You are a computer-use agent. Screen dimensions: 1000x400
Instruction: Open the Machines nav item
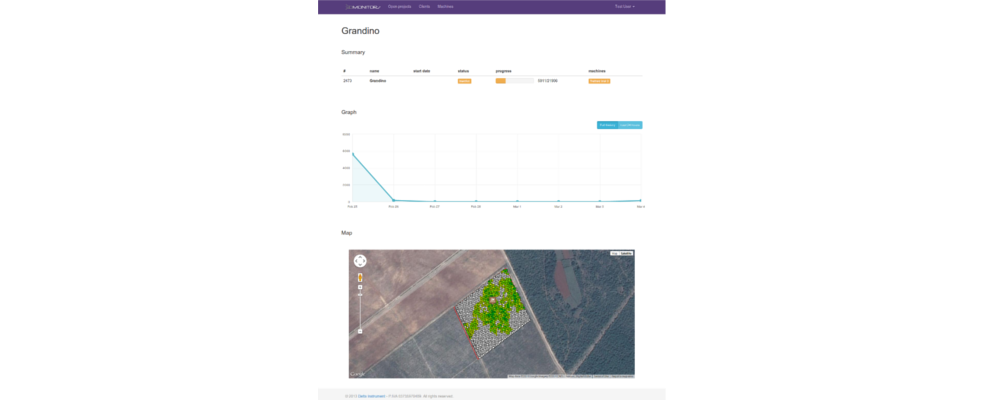(445, 7)
